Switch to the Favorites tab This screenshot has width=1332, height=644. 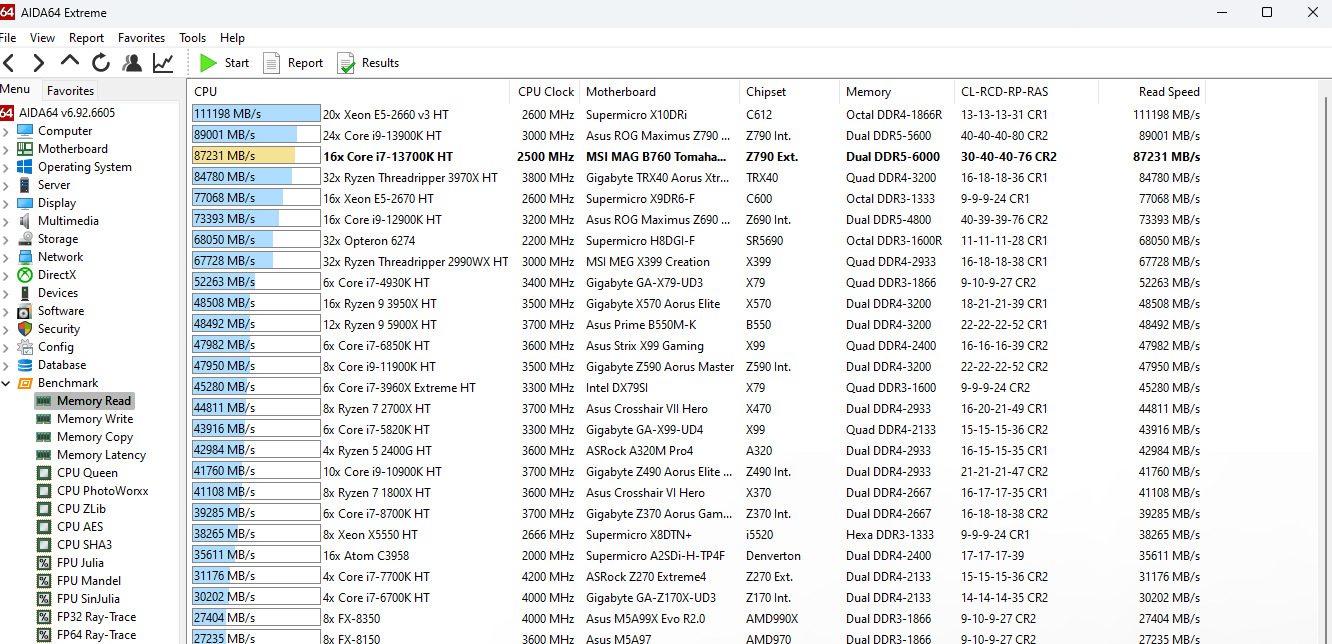[x=70, y=91]
